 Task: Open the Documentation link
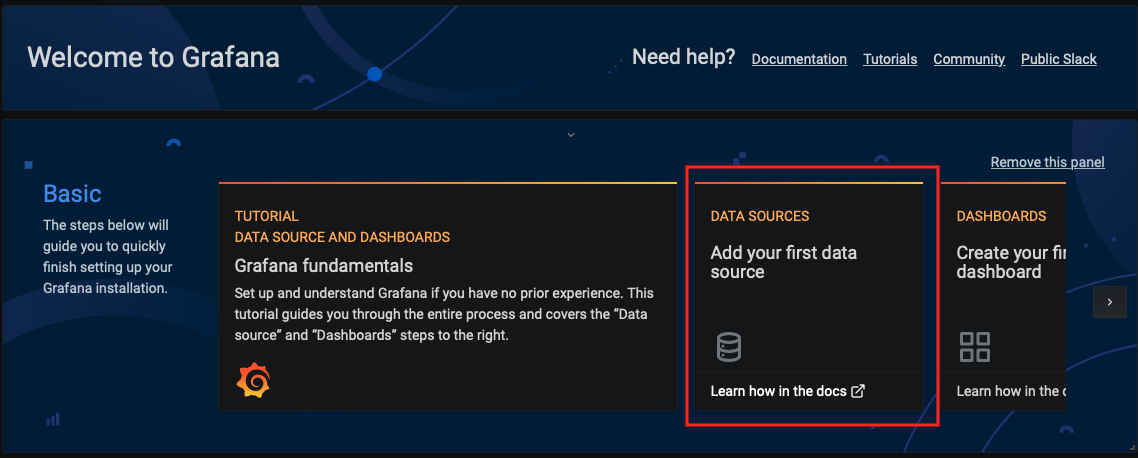pos(799,59)
